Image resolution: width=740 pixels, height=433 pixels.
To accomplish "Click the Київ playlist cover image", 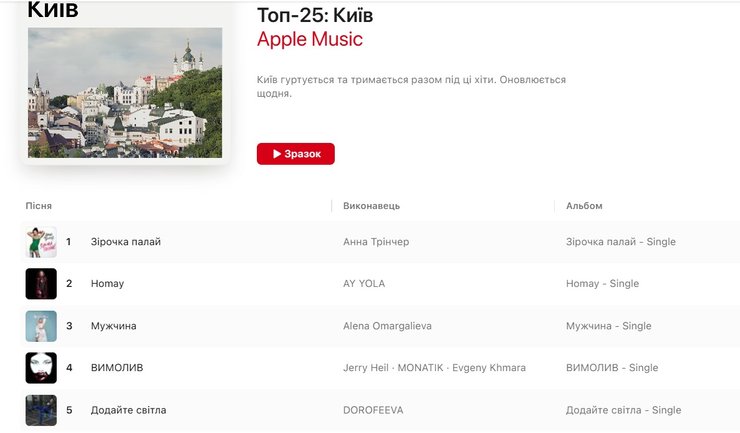I will pos(125,92).
